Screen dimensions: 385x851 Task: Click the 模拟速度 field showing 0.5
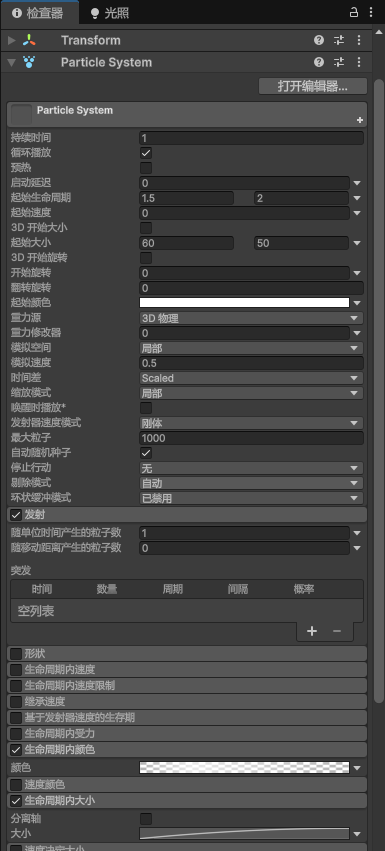coord(251,363)
